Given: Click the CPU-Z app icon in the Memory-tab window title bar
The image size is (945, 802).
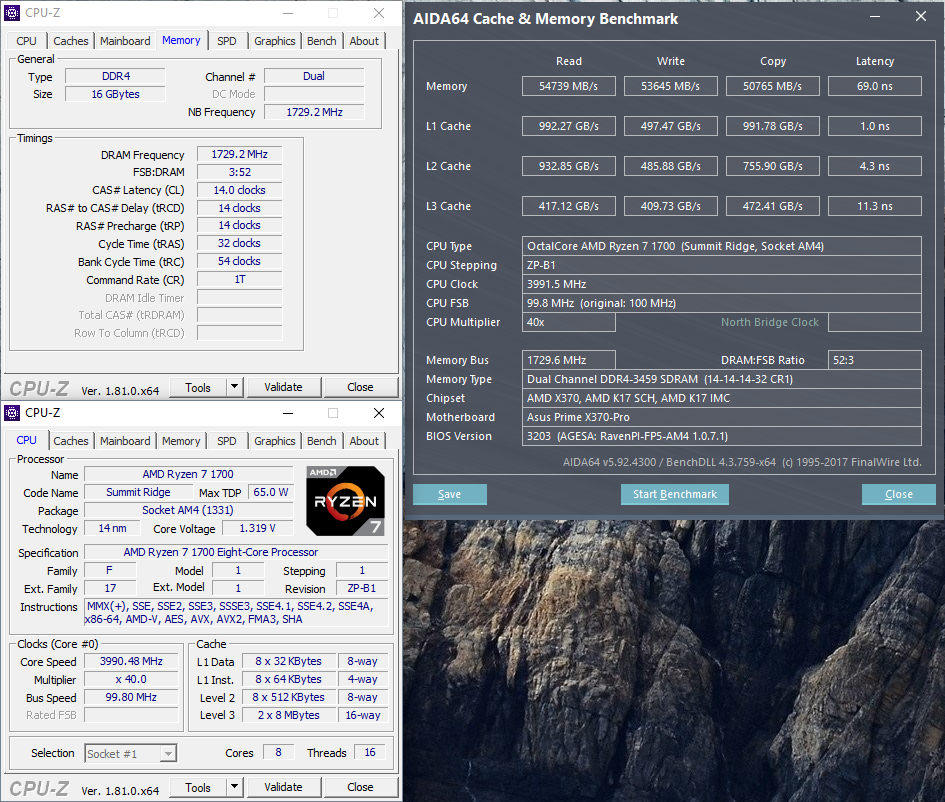Looking at the screenshot, I should (x=12, y=13).
